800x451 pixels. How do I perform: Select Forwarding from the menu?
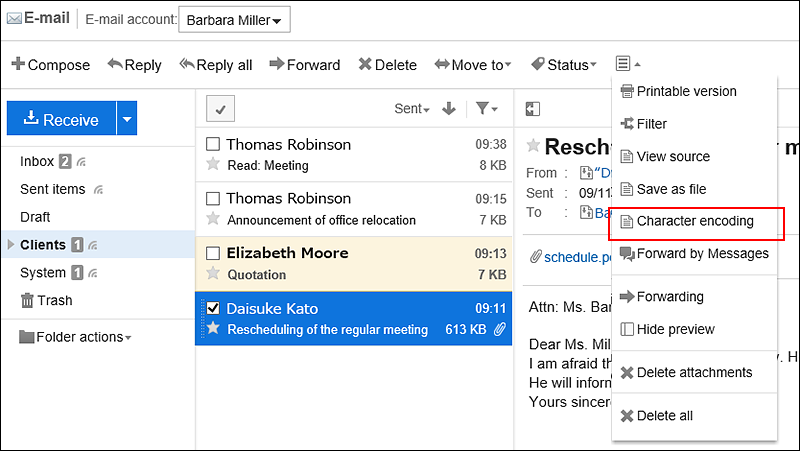click(694, 297)
